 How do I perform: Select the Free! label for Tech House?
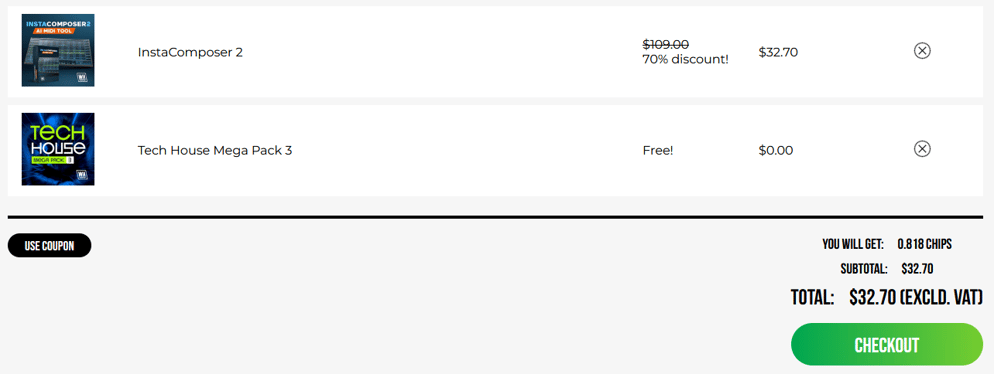point(657,151)
